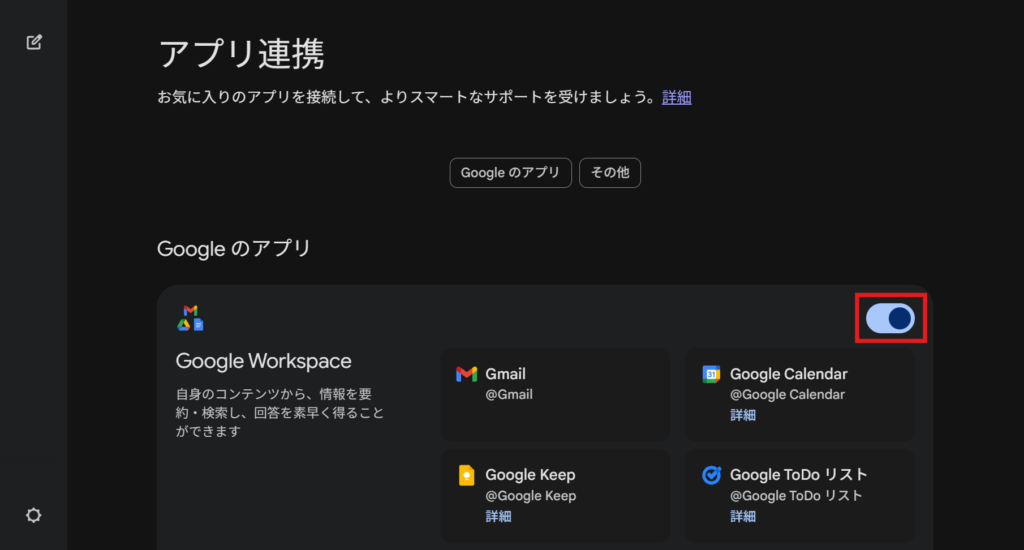Click the Gmail envelope icon
This screenshot has width=1024, height=550.
(466, 374)
